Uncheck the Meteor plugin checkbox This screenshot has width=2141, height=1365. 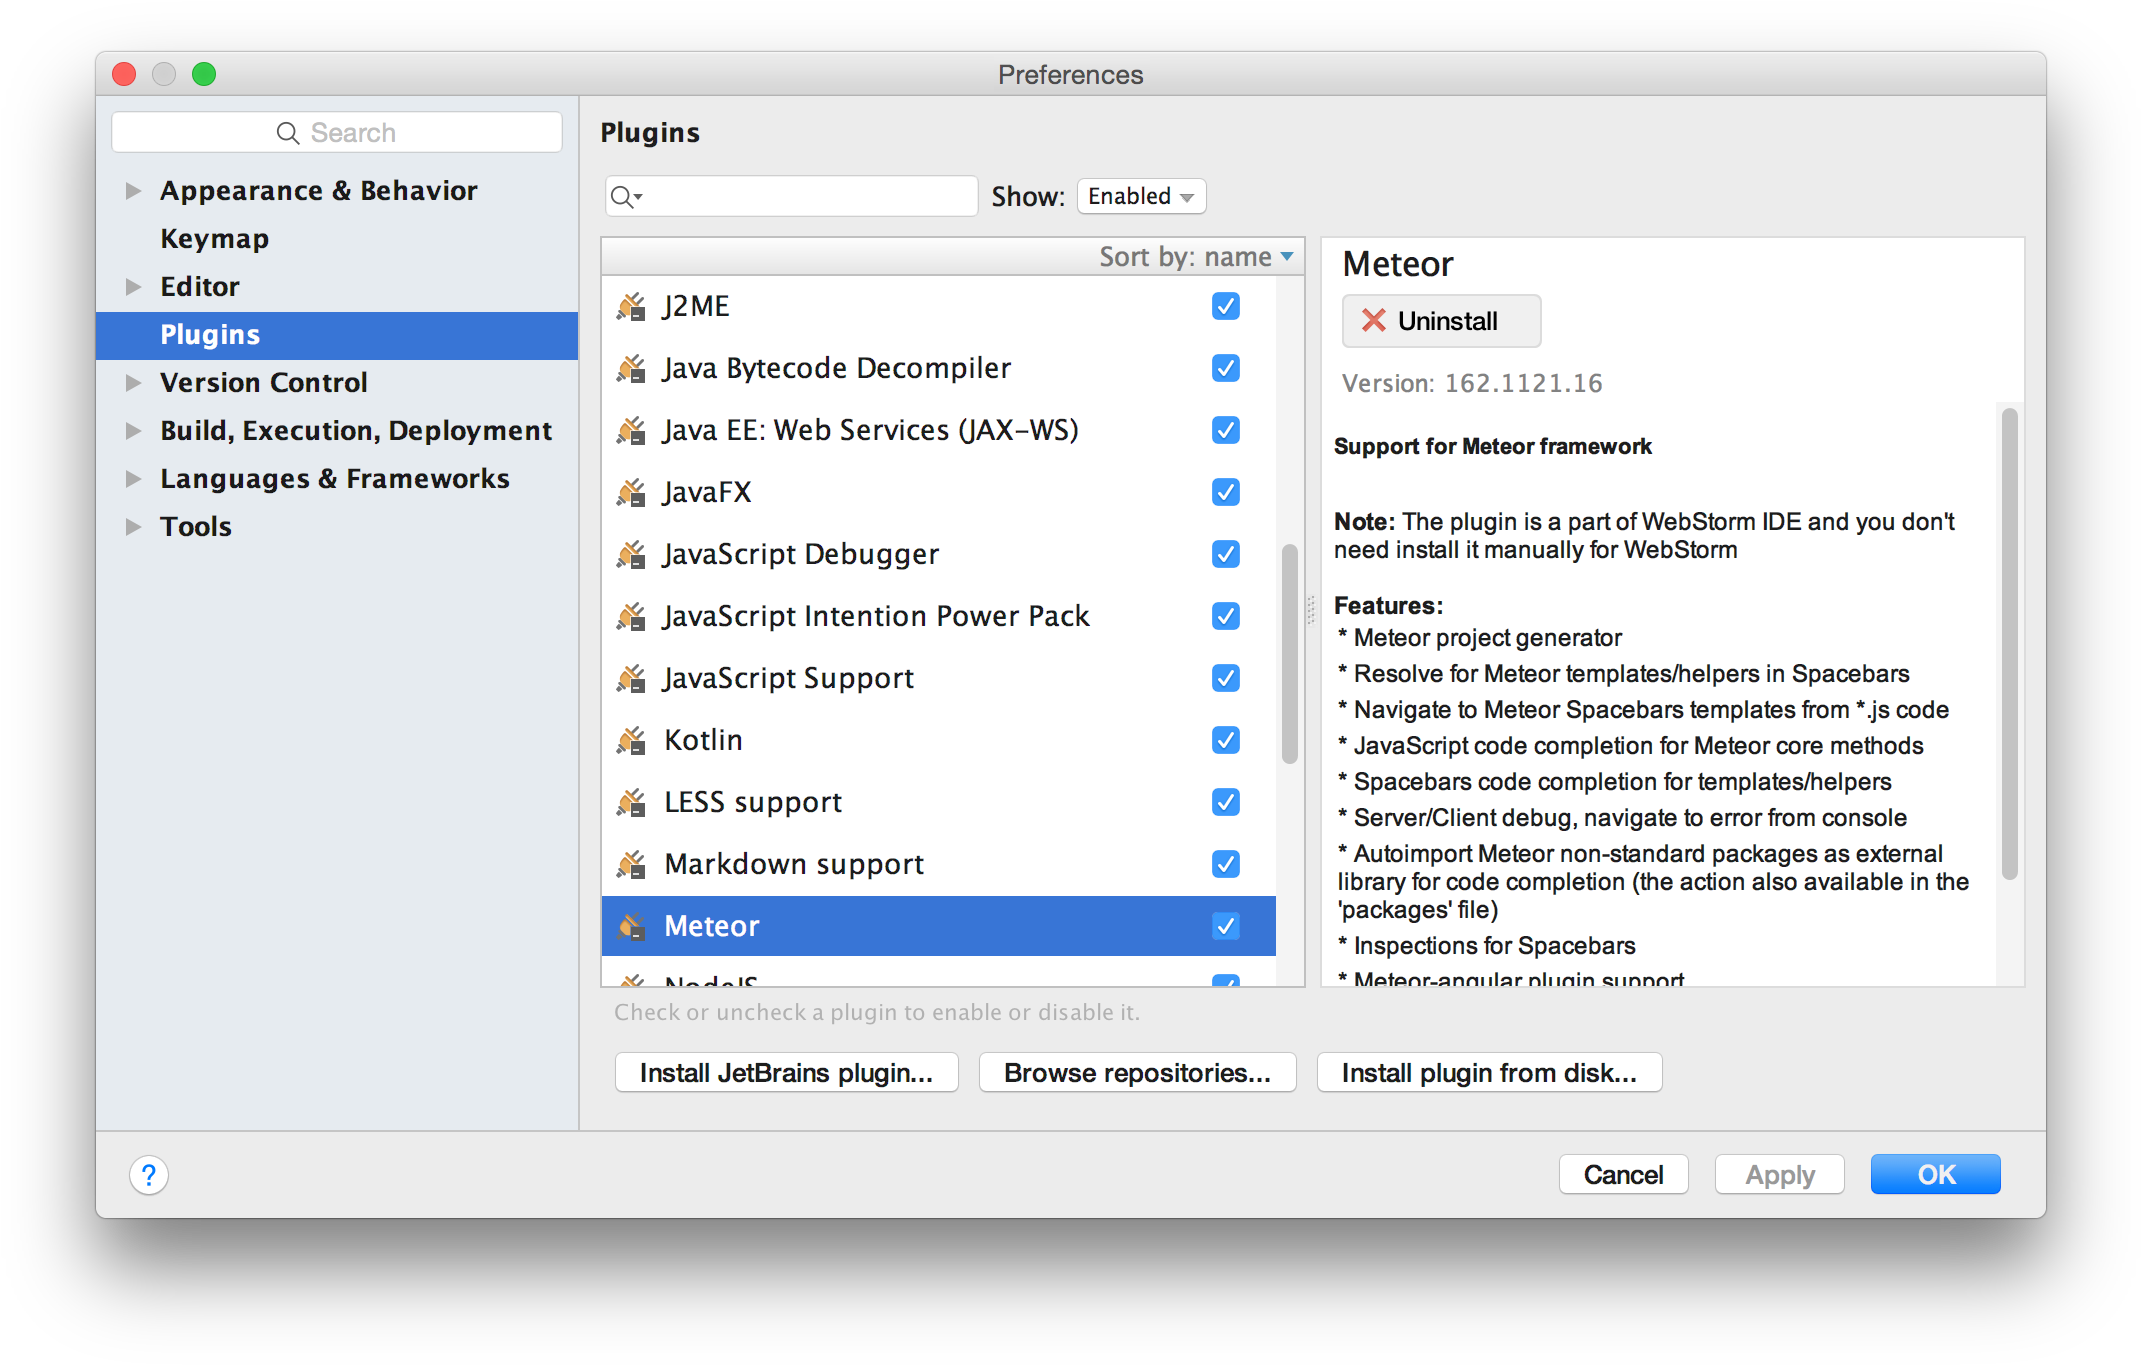[1225, 926]
